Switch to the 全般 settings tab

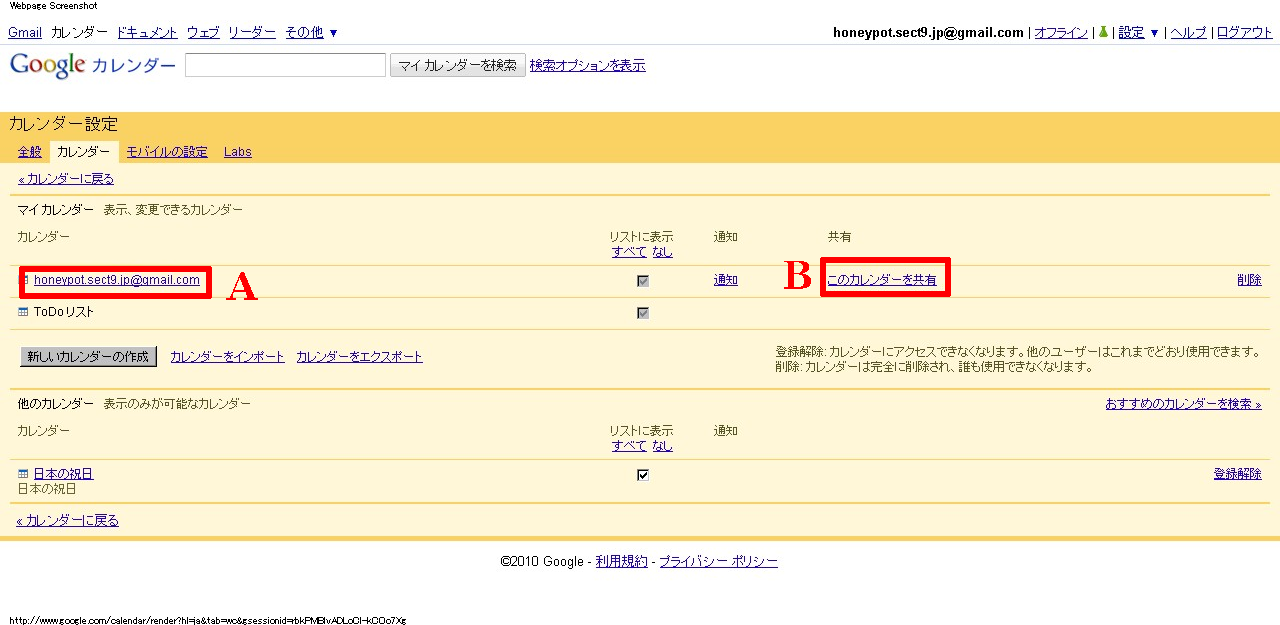click(x=30, y=152)
